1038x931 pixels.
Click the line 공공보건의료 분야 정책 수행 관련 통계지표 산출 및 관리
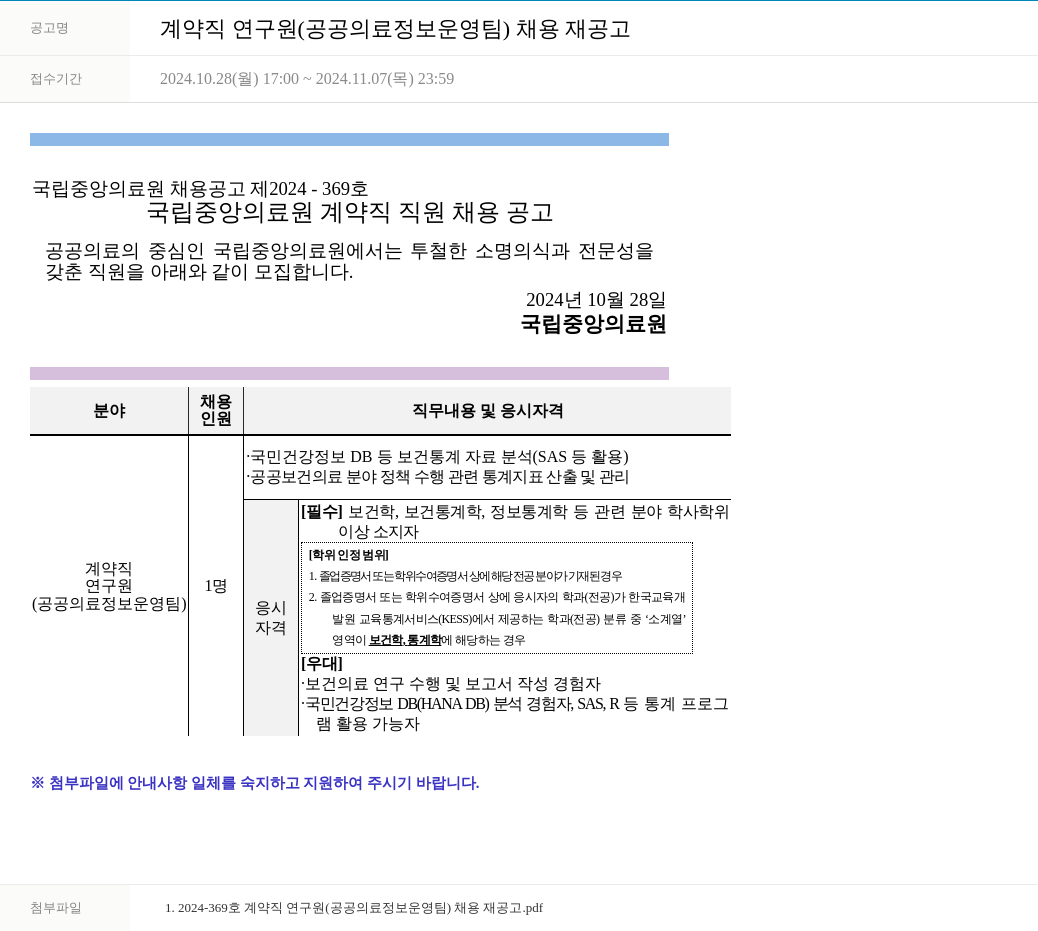point(438,477)
